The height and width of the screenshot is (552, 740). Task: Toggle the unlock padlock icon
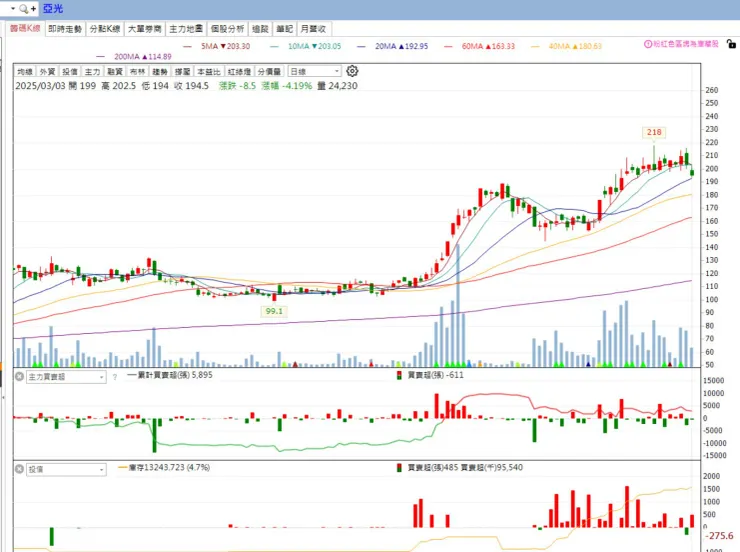[x=731, y=44]
